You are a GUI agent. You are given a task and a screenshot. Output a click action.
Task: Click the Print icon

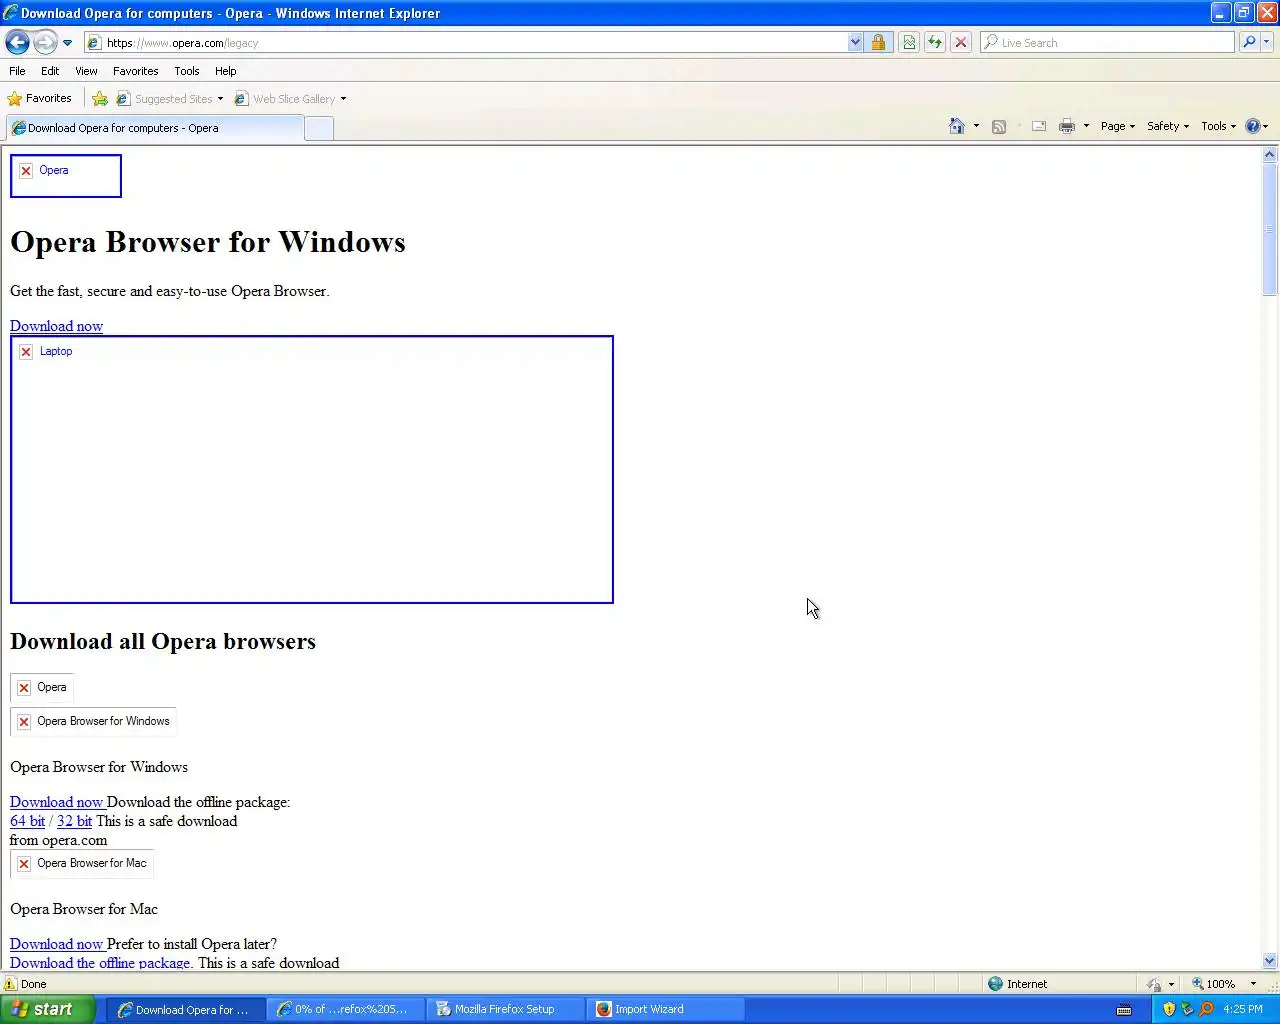coord(1067,126)
